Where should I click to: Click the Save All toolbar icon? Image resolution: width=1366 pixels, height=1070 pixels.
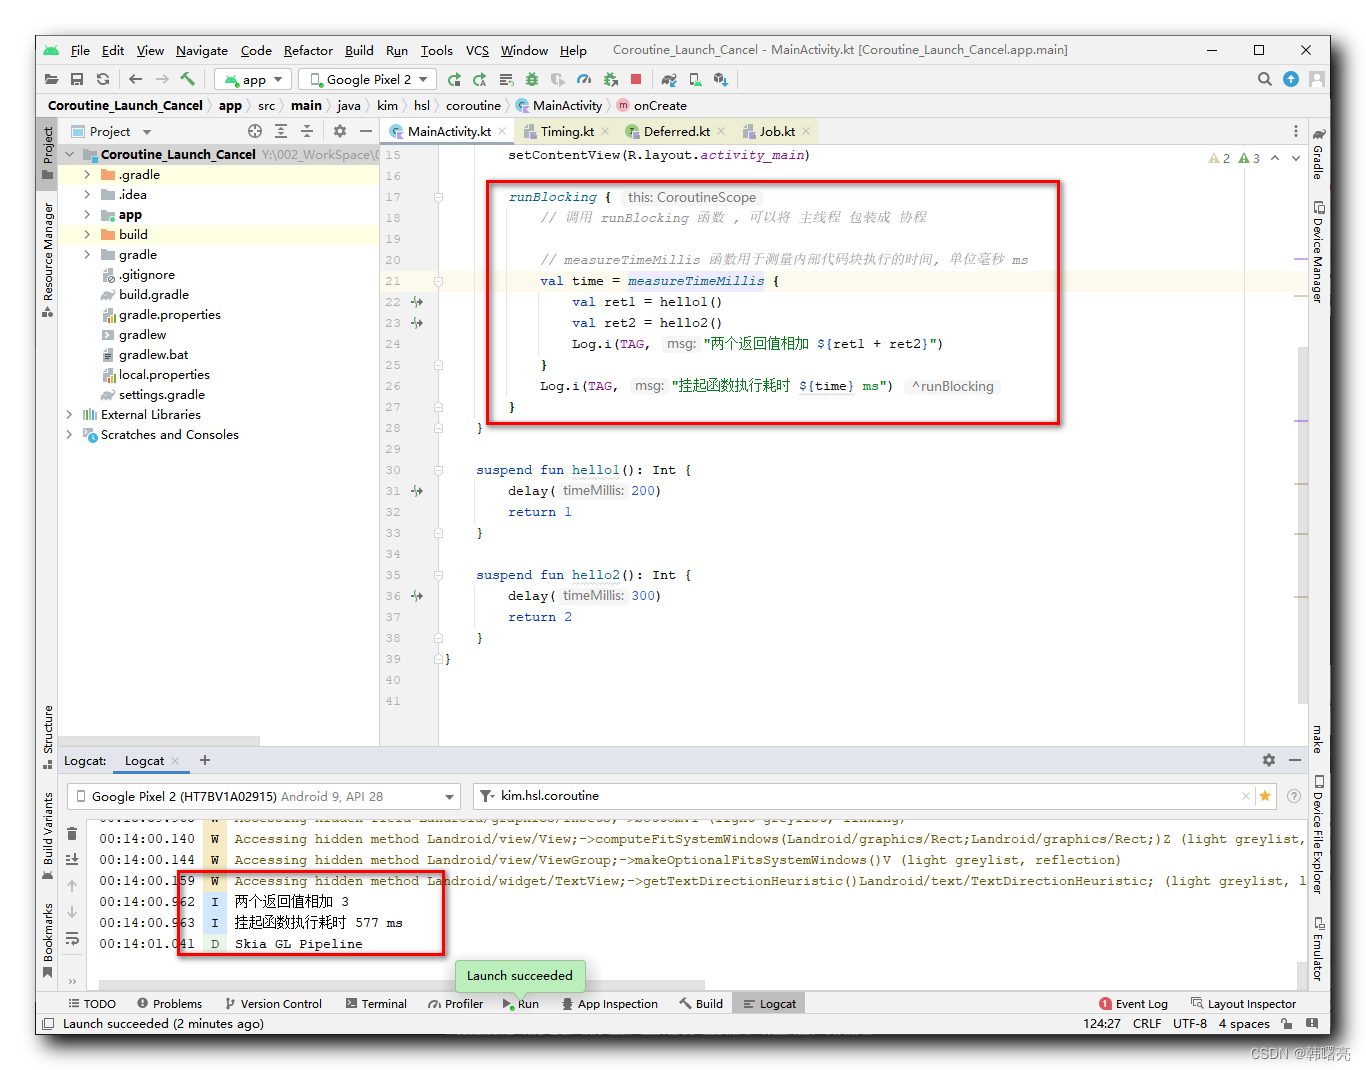coord(77,79)
